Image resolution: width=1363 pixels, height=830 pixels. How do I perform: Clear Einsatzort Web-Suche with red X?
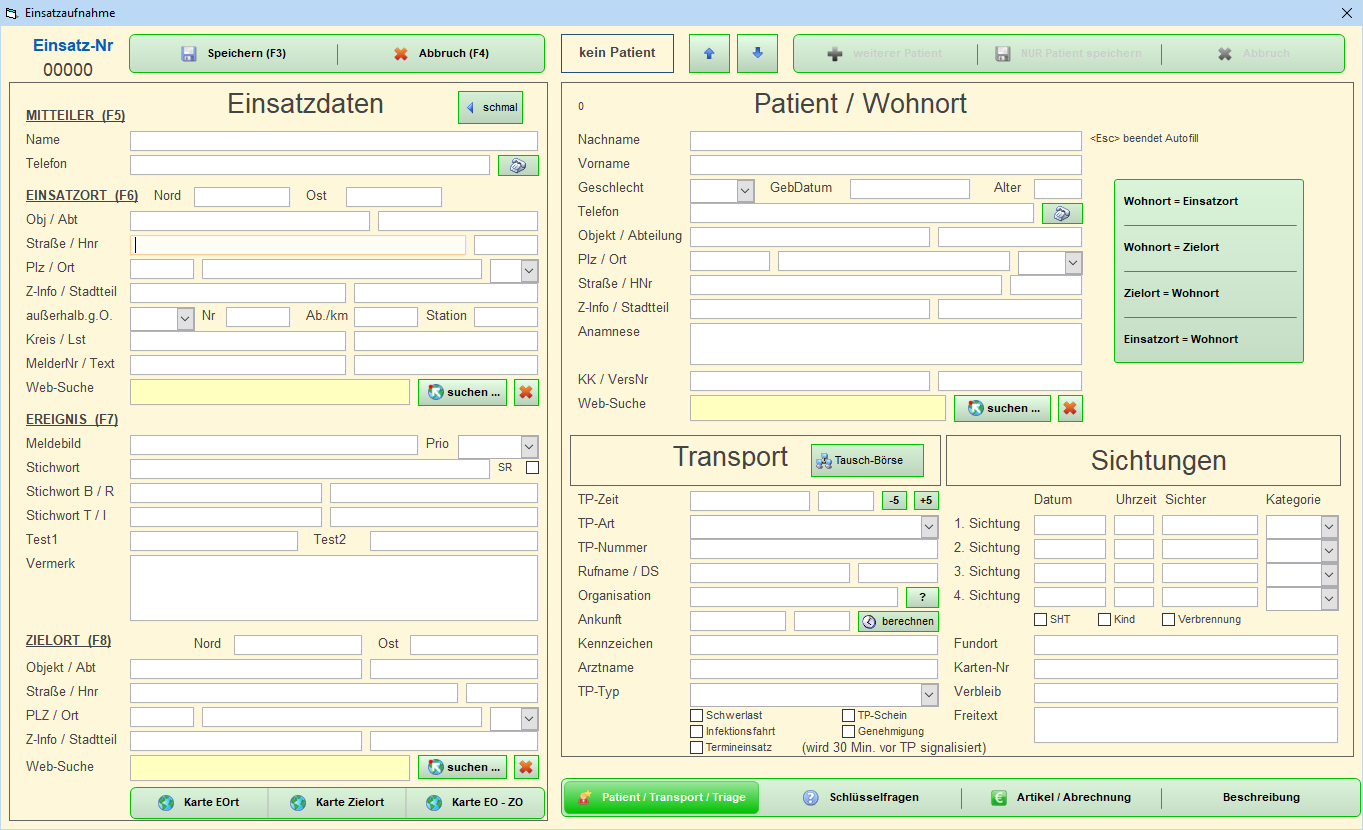click(x=526, y=393)
